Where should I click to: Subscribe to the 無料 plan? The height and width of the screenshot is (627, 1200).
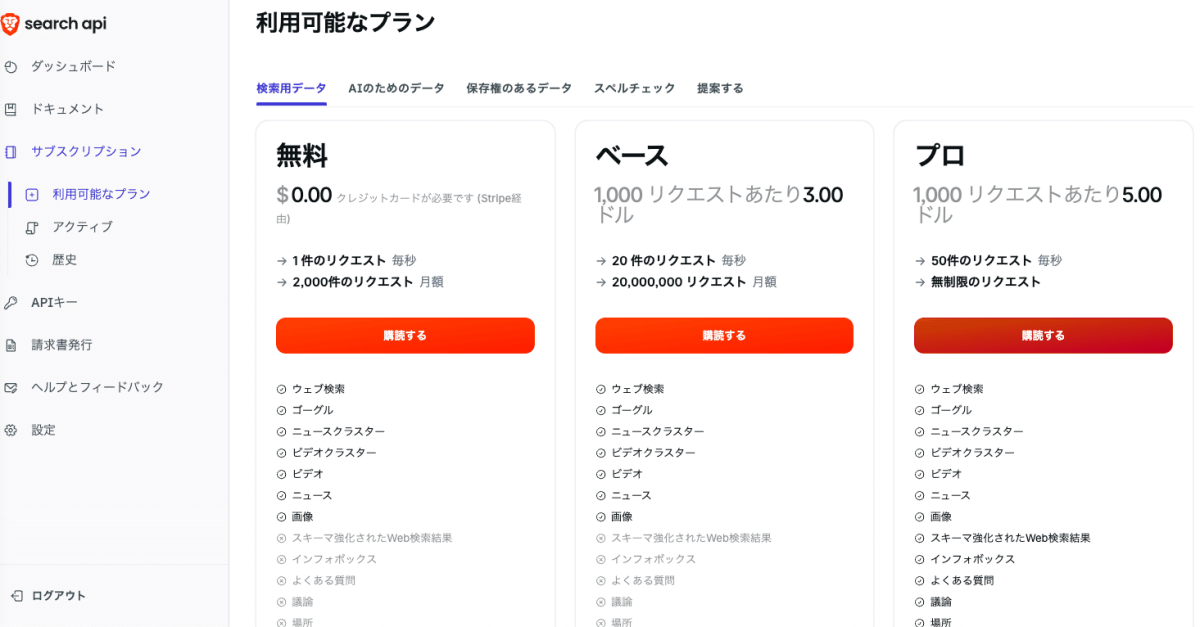(x=405, y=336)
